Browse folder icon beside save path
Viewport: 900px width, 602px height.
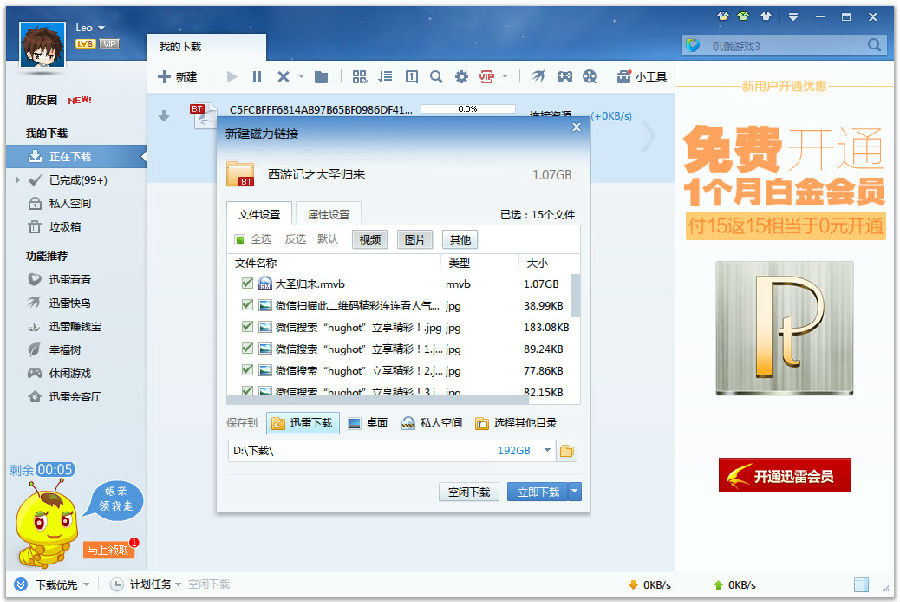tap(567, 451)
